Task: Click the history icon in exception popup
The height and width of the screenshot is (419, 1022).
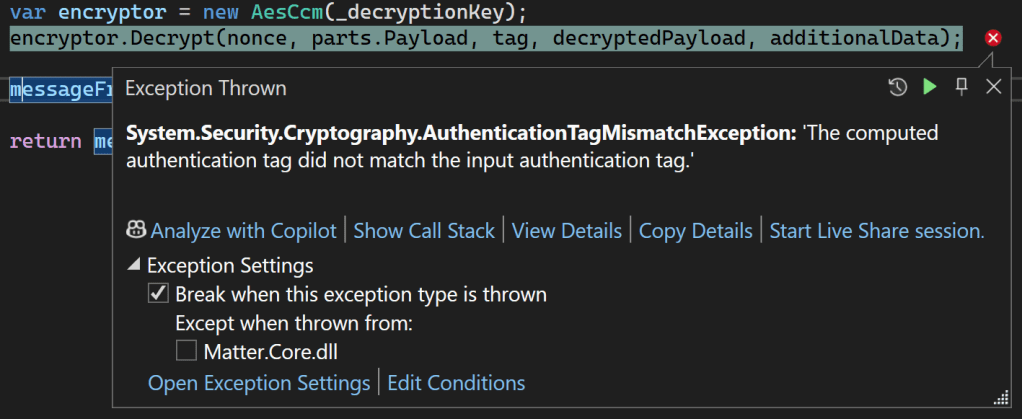Action: (x=897, y=88)
